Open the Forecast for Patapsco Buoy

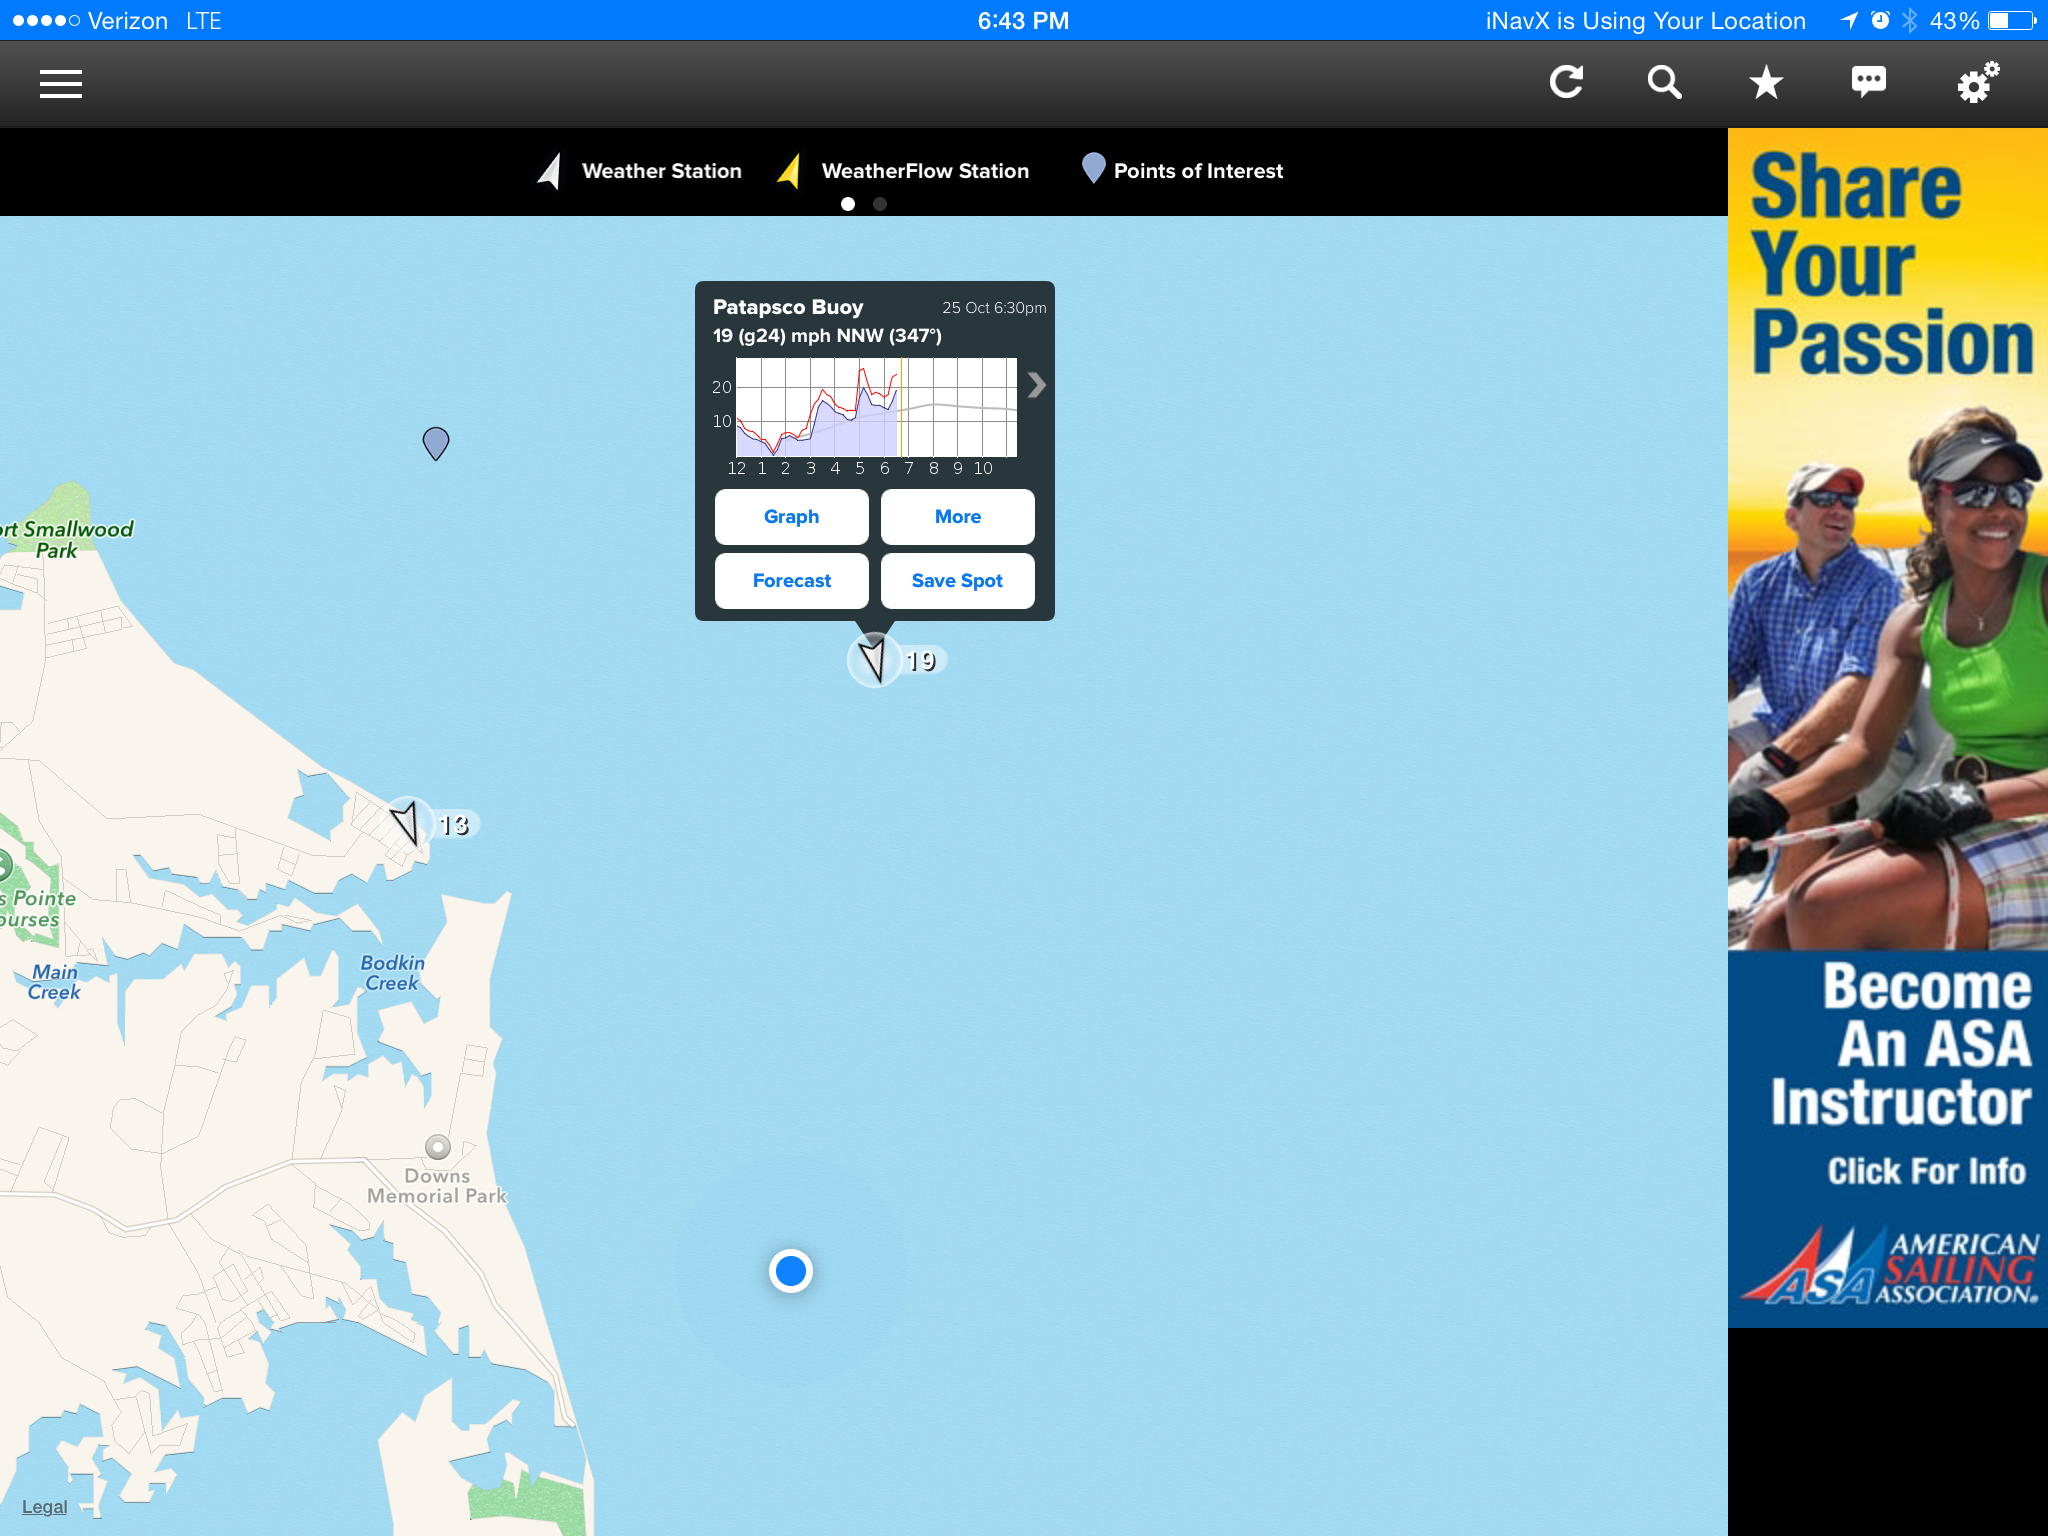point(791,581)
